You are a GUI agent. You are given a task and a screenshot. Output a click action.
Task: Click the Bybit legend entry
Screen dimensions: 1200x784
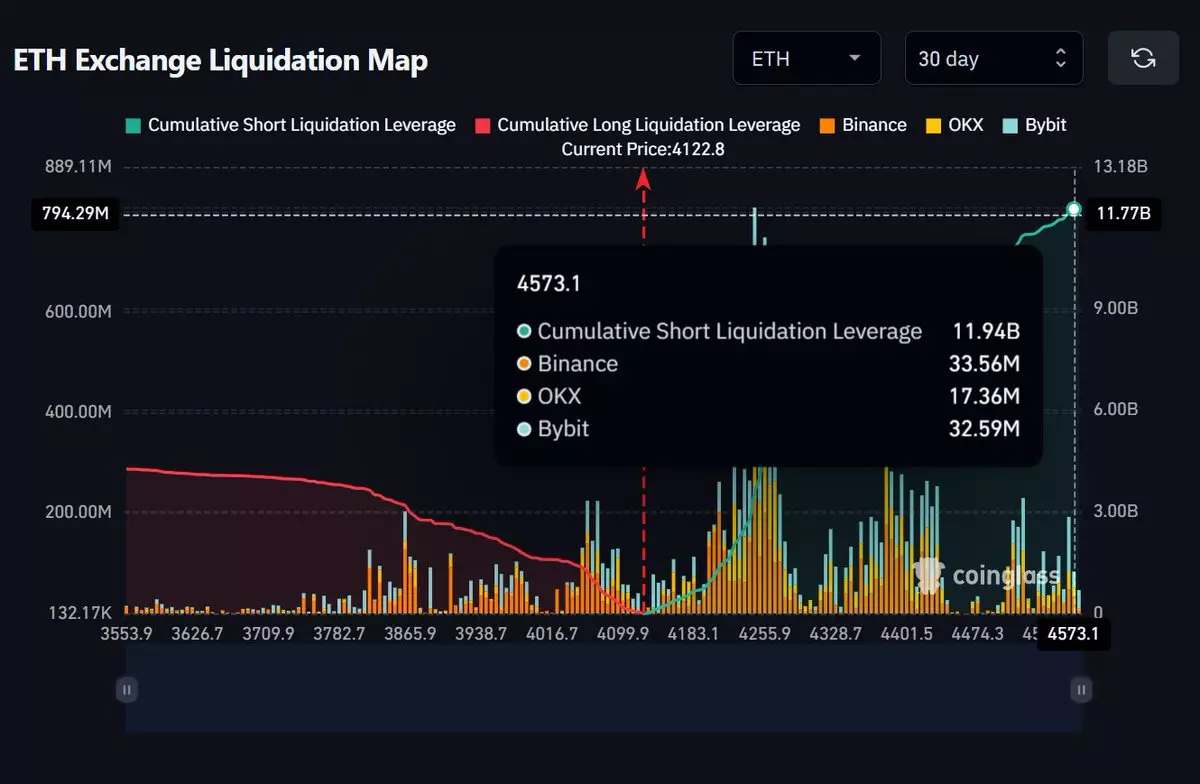(x=1034, y=125)
